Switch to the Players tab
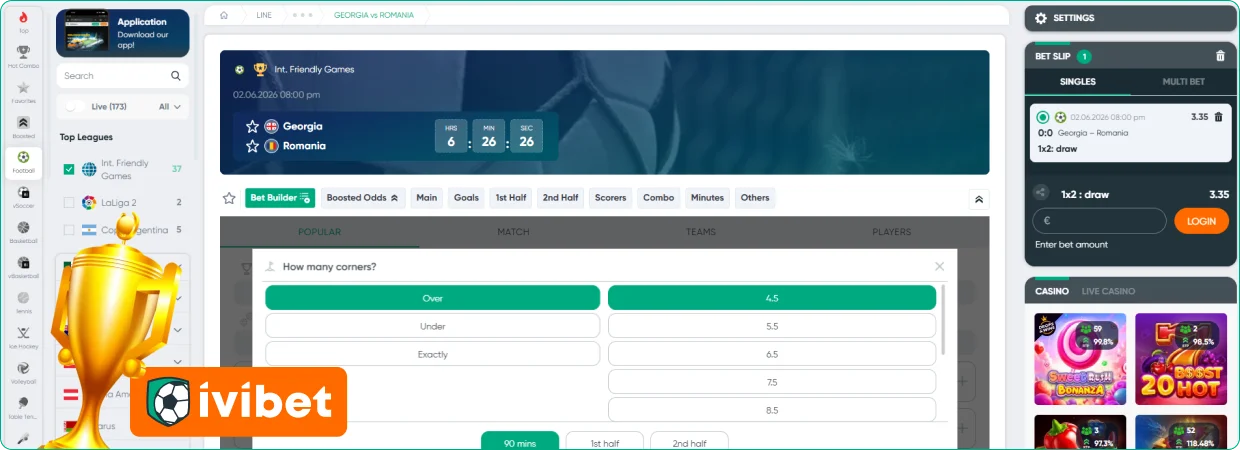 click(891, 232)
